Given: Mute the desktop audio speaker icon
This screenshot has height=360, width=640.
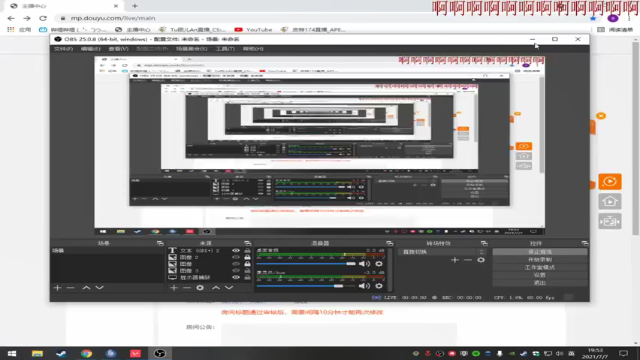Looking at the screenshot, I should [x=364, y=264].
